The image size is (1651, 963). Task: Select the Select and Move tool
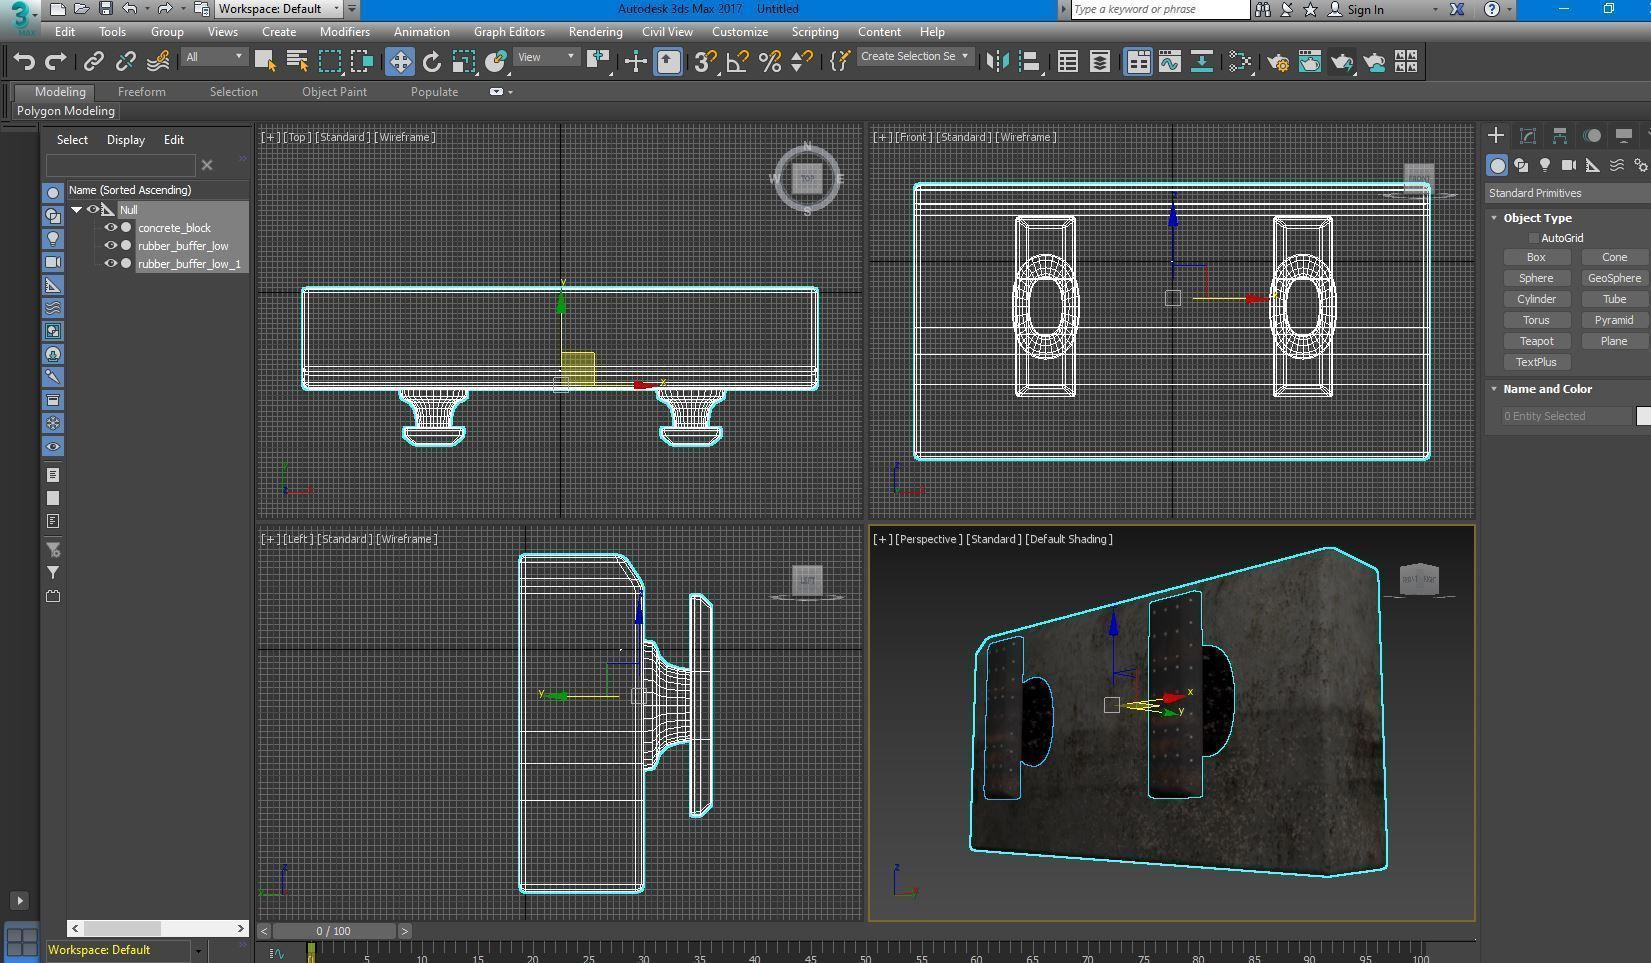pyautogui.click(x=399, y=61)
